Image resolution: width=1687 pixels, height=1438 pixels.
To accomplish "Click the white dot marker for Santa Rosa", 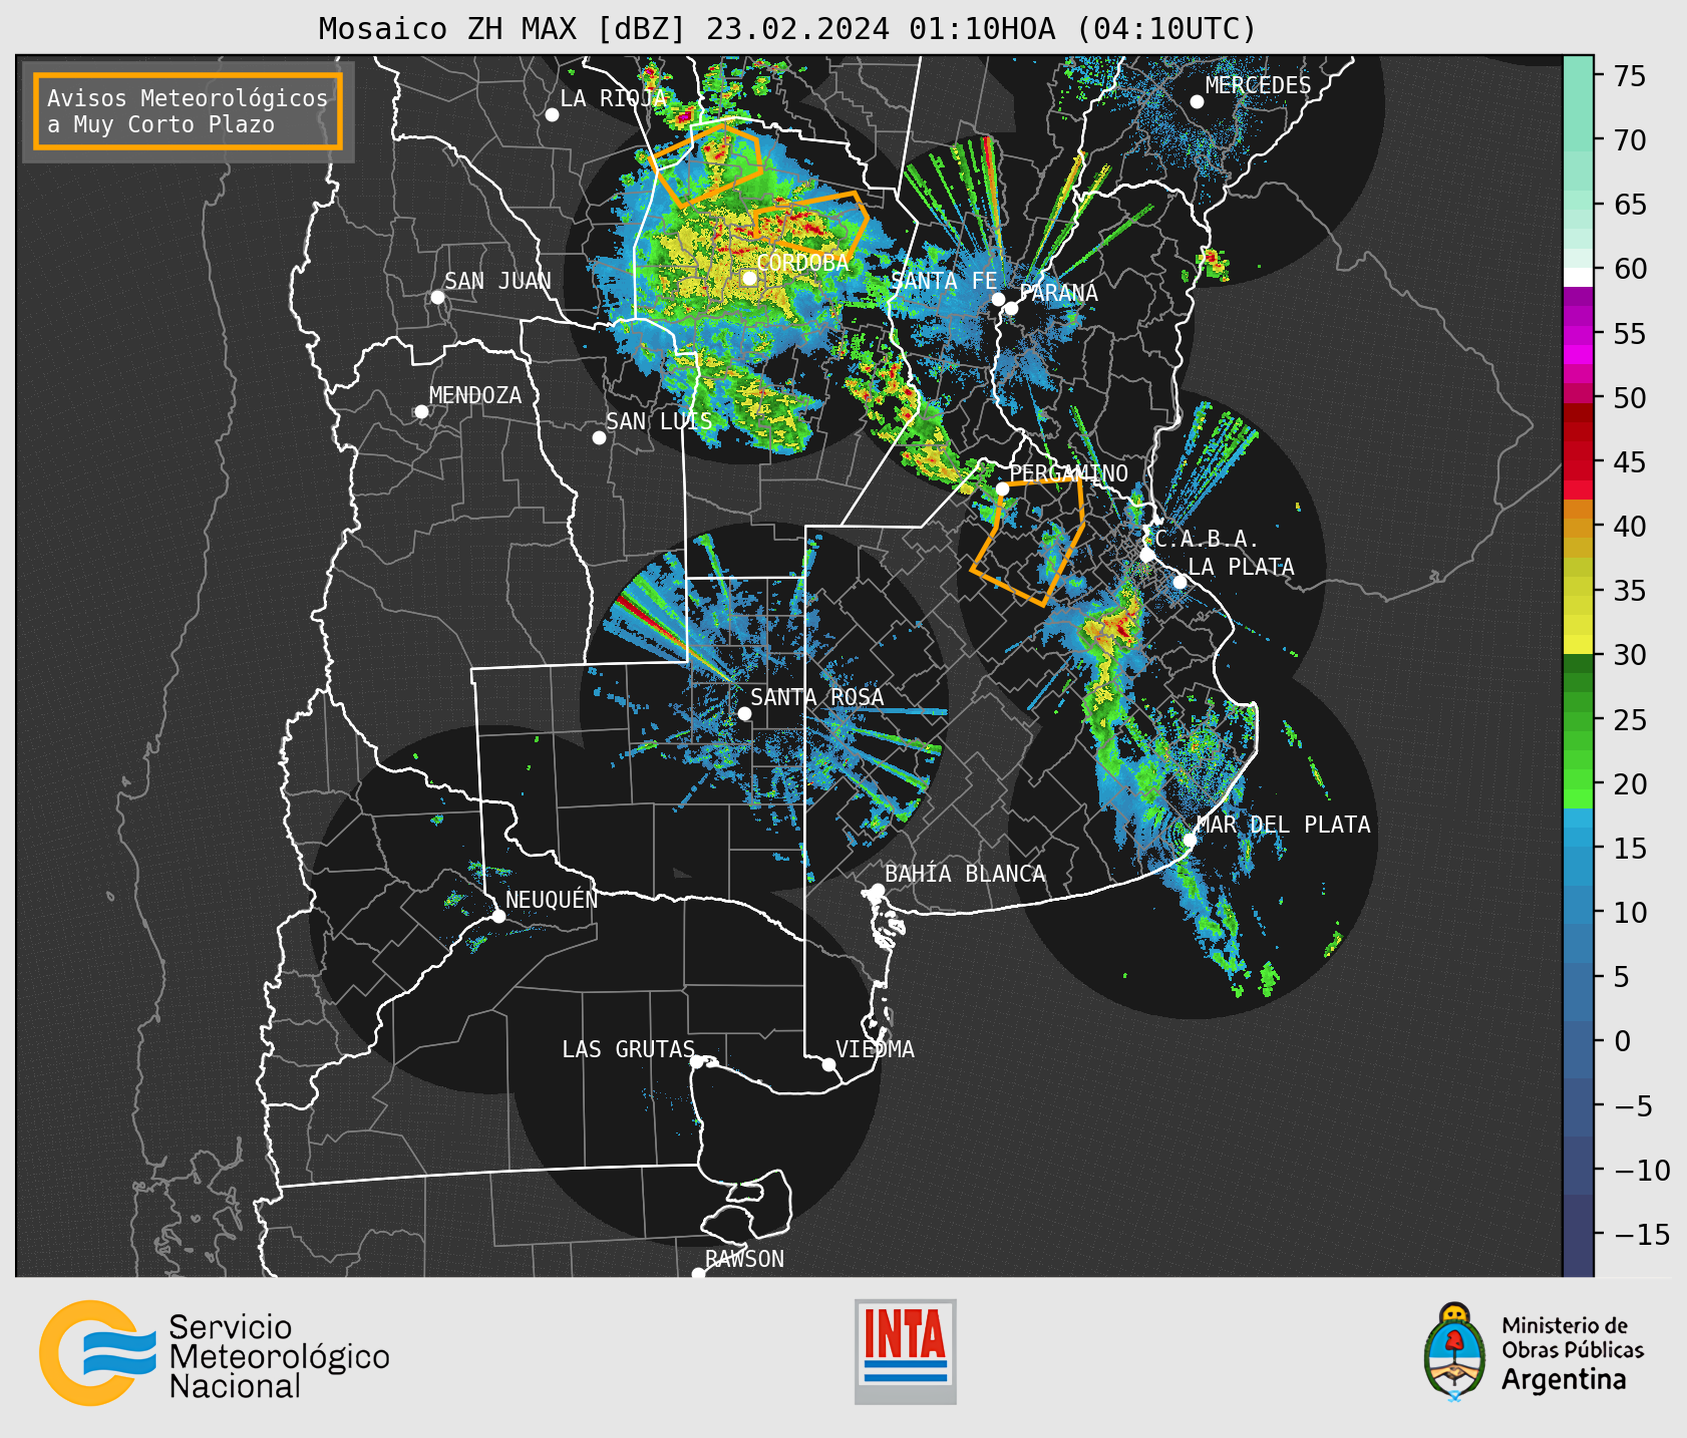I will click(x=744, y=714).
